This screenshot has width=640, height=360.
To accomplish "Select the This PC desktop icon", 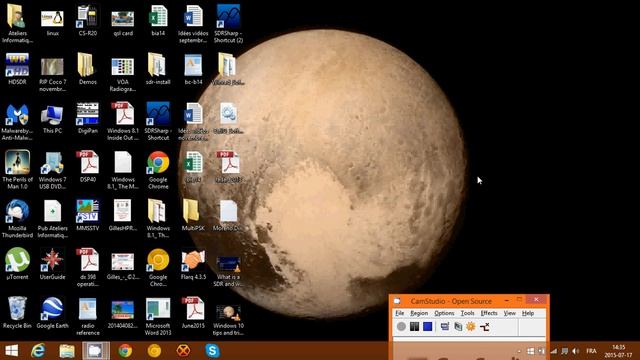I will pos(52,118).
